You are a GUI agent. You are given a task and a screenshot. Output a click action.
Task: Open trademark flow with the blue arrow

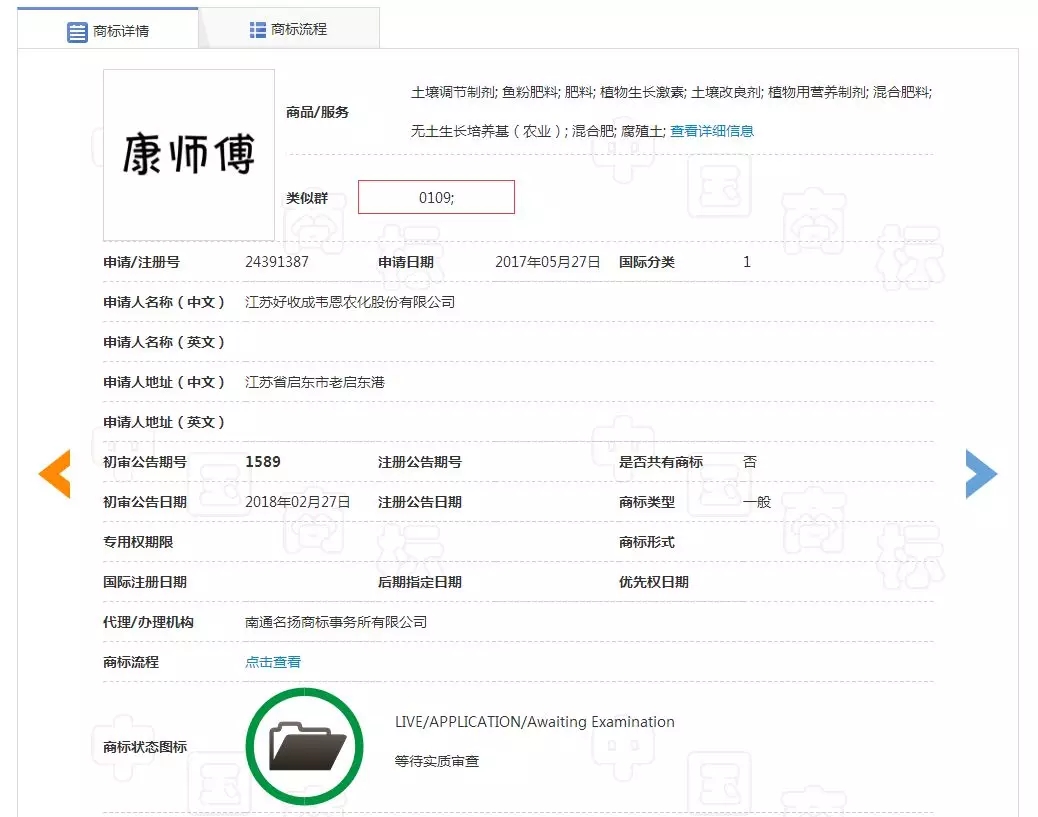(982, 474)
